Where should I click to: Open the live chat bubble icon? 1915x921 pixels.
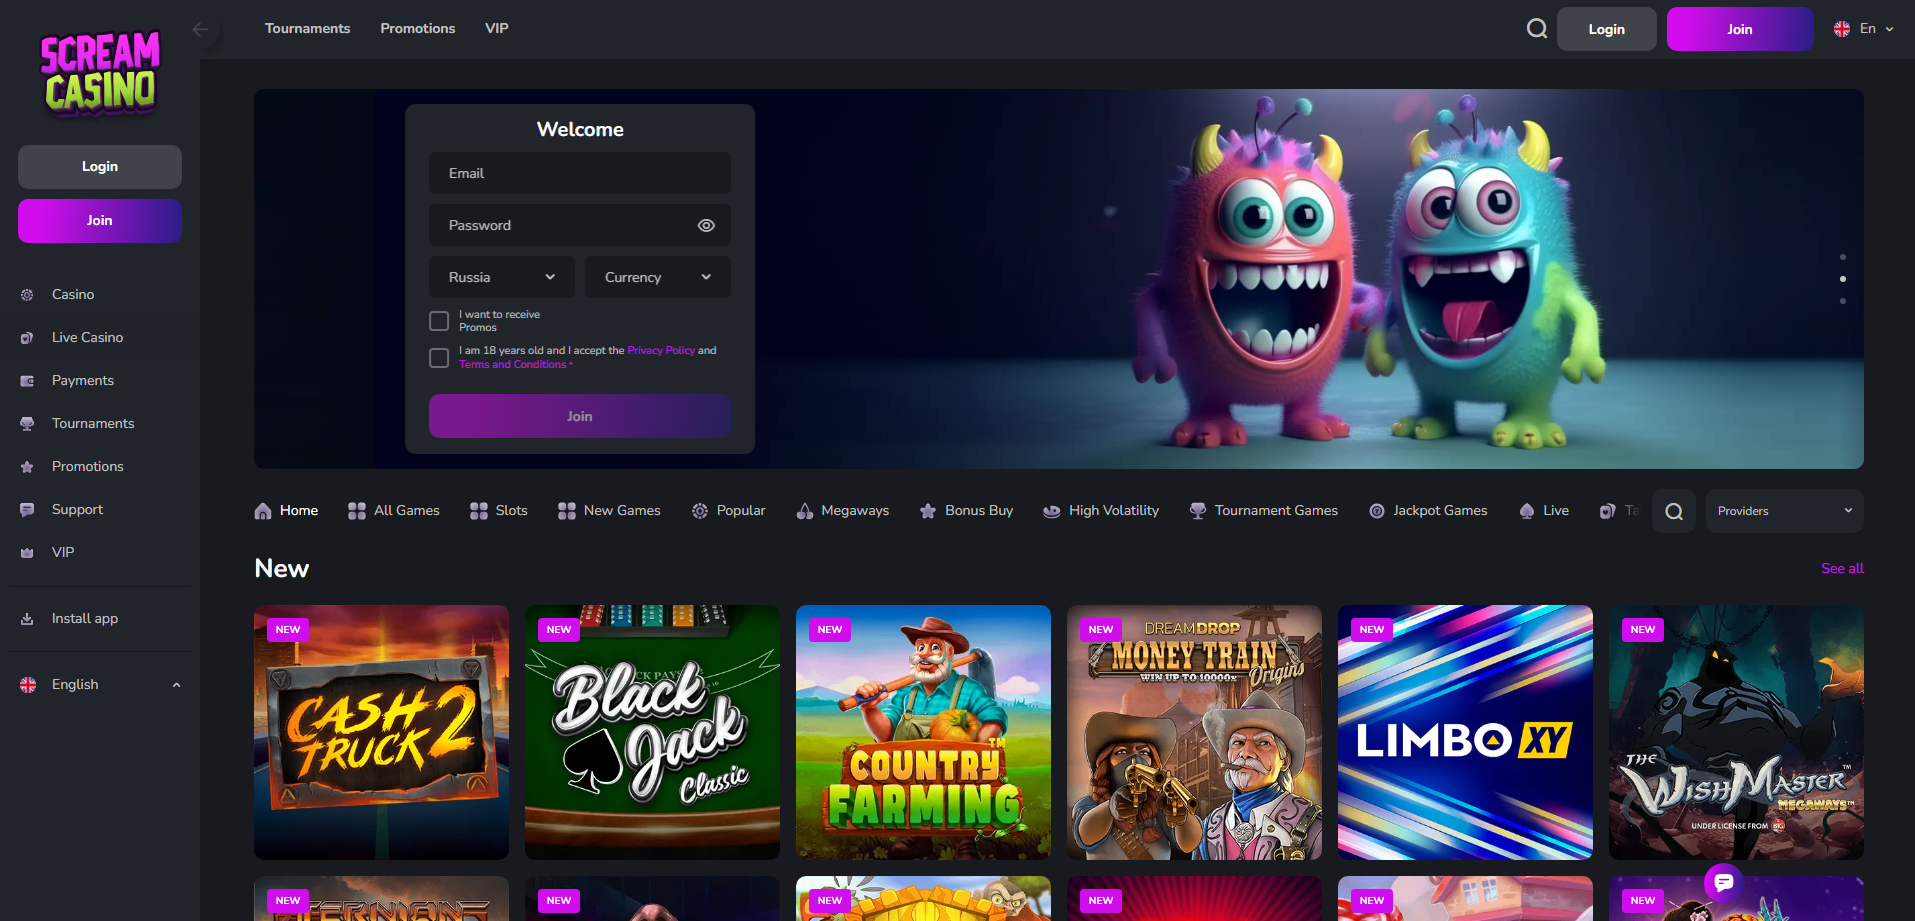(x=1724, y=882)
